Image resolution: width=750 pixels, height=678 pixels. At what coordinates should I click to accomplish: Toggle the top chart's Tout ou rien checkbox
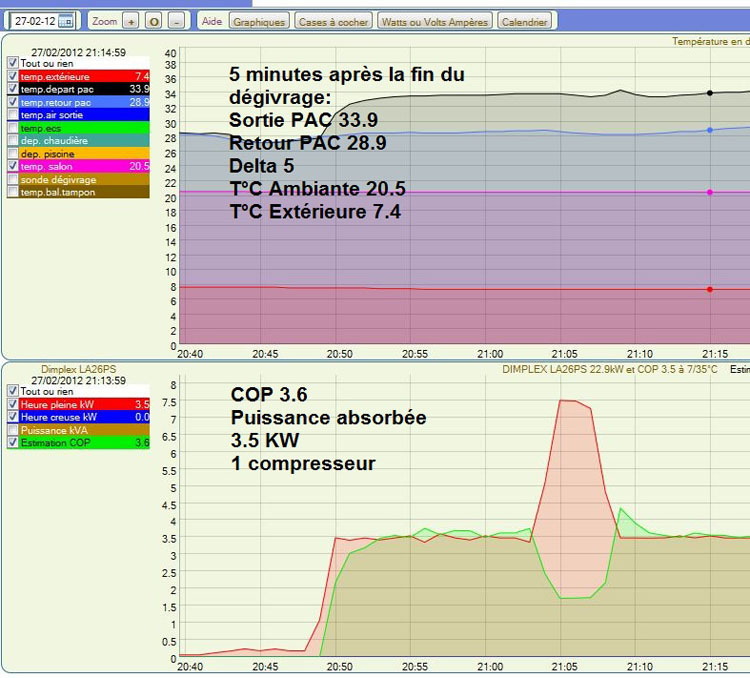[x=12, y=62]
